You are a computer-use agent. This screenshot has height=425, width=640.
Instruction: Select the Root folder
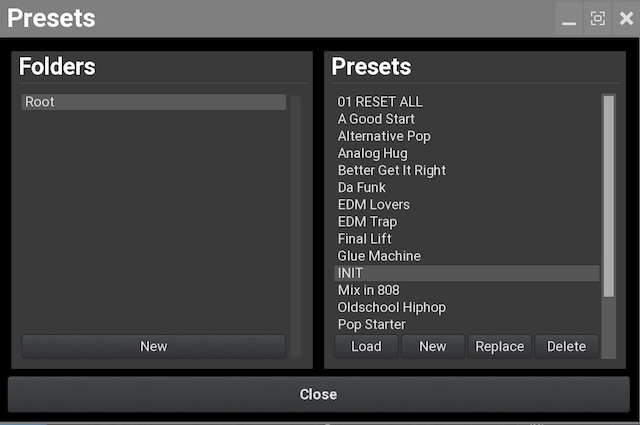pyautogui.click(x=153, y=102)
